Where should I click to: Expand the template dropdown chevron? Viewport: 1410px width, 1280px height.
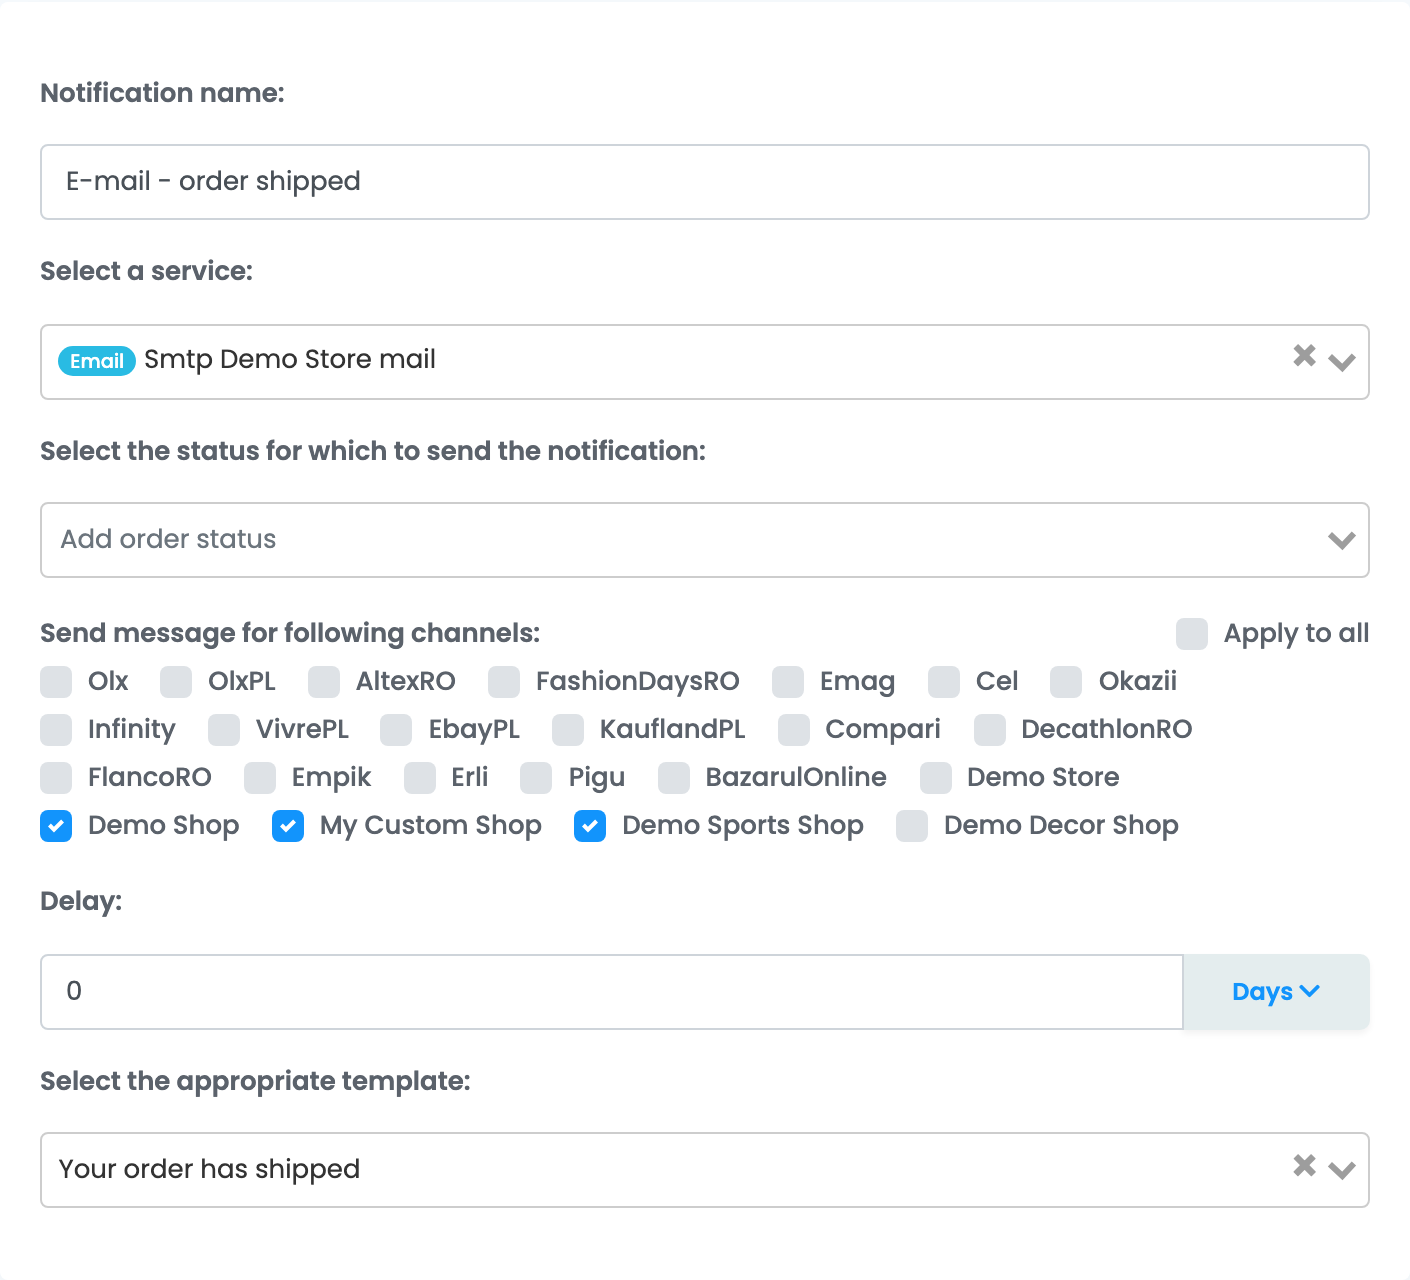click(x=1342, y=1170)
